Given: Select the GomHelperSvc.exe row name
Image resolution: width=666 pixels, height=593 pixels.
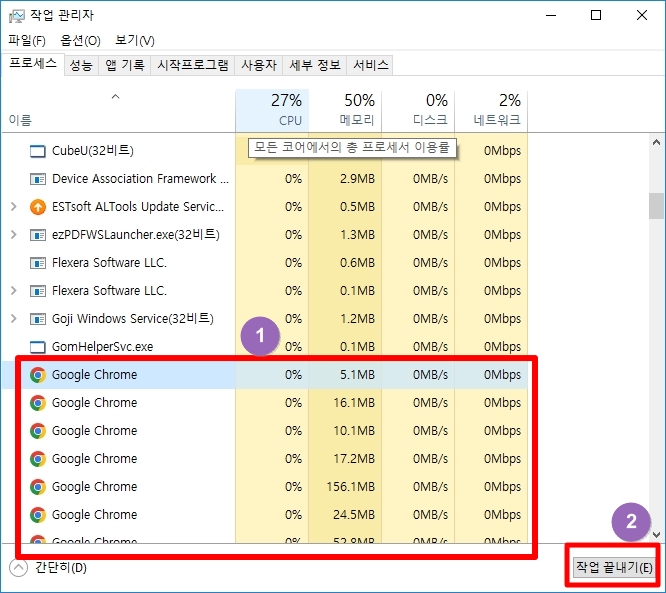Looking at the screenshot, I should [102, 347].
